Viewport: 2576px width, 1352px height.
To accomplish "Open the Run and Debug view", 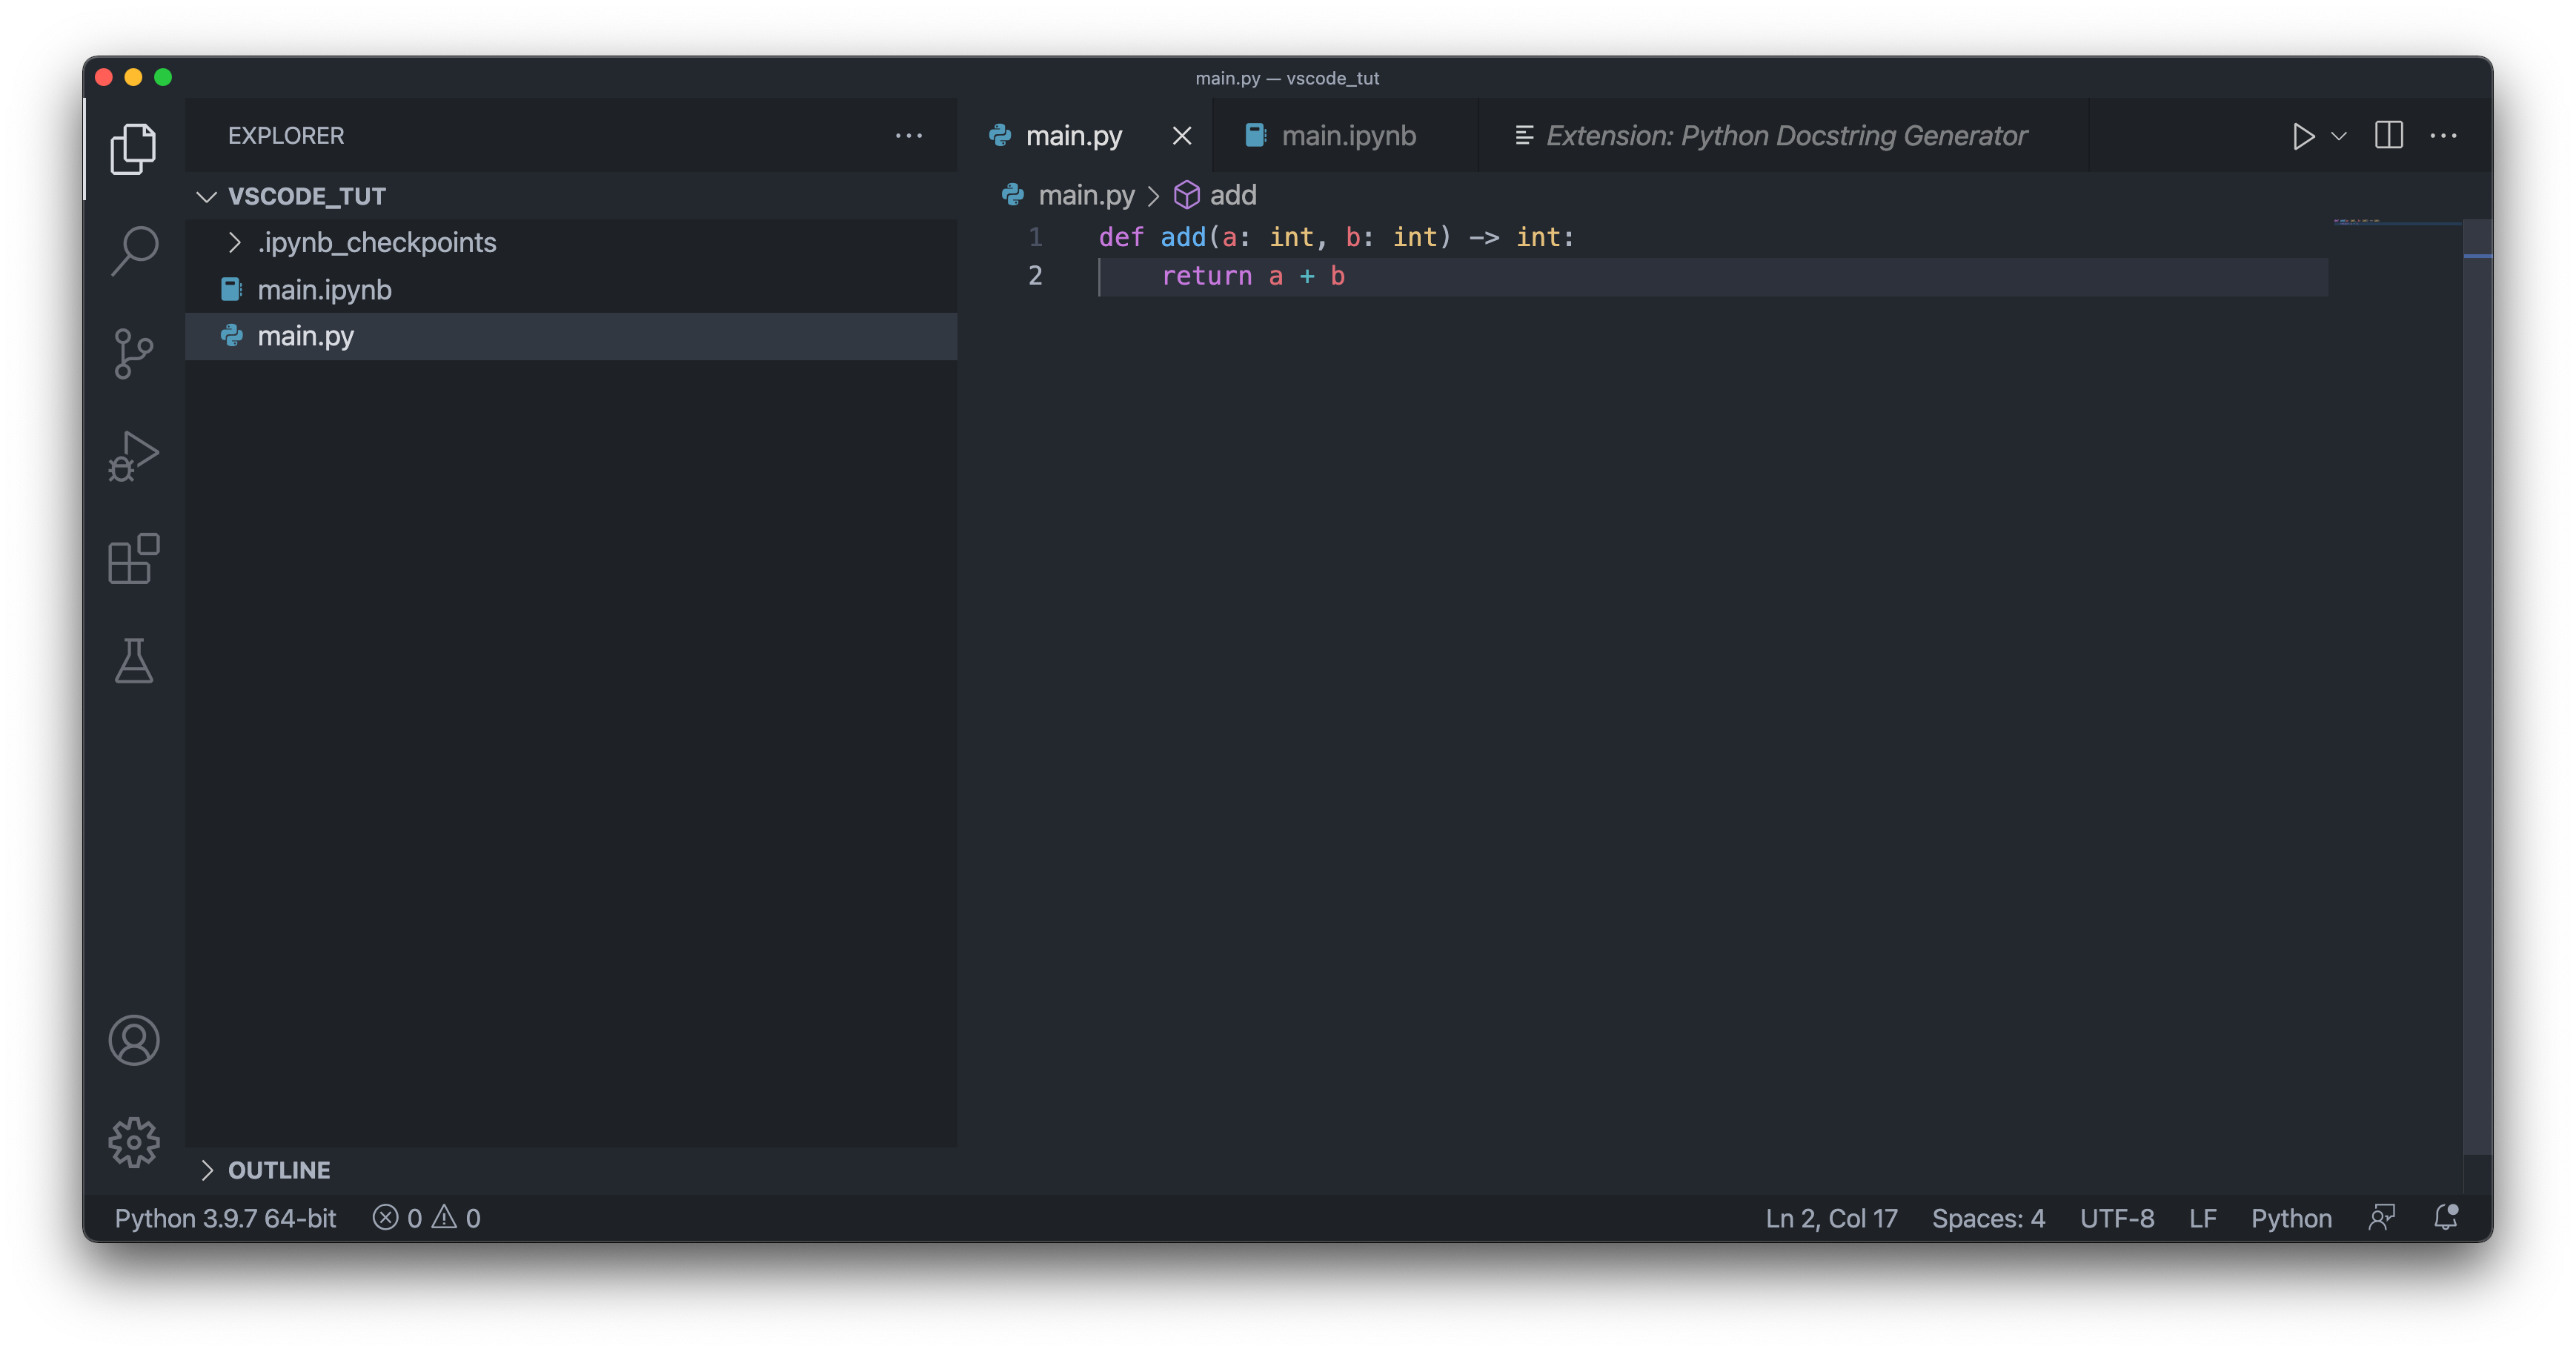I will point(134,456).
